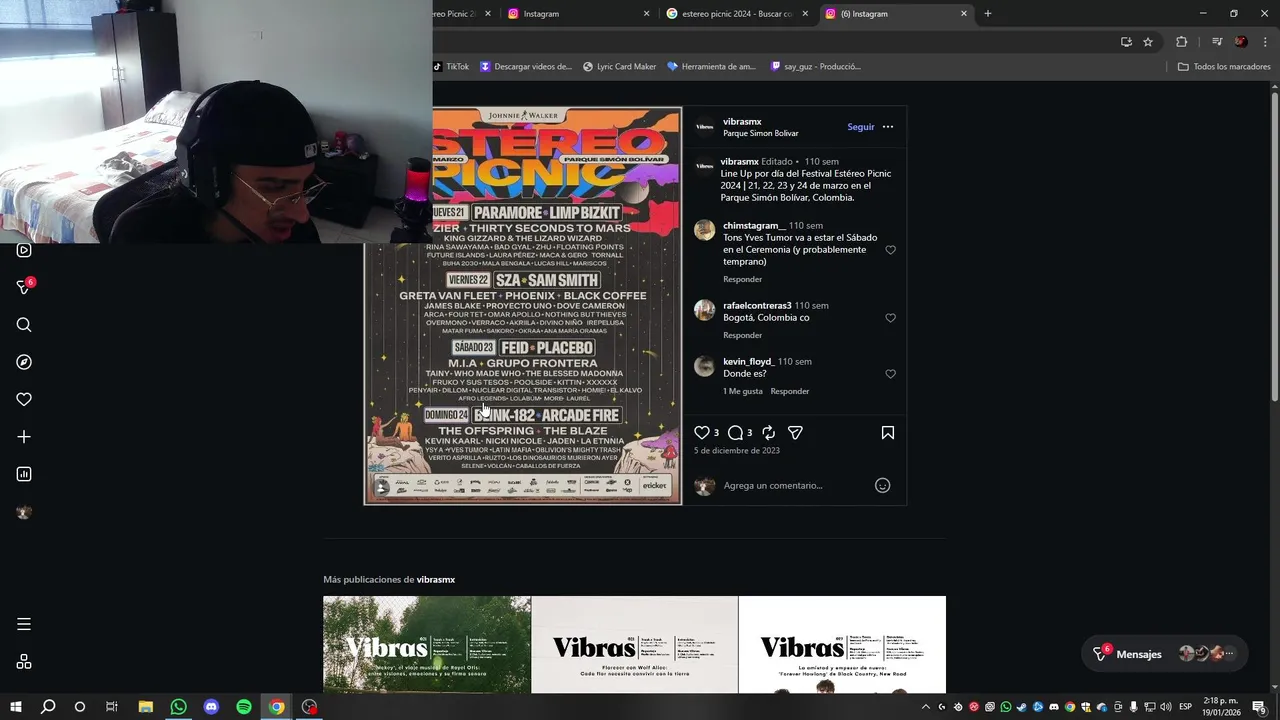View the '1 Me gusta' on kevin_floyd_ comment

743,391
